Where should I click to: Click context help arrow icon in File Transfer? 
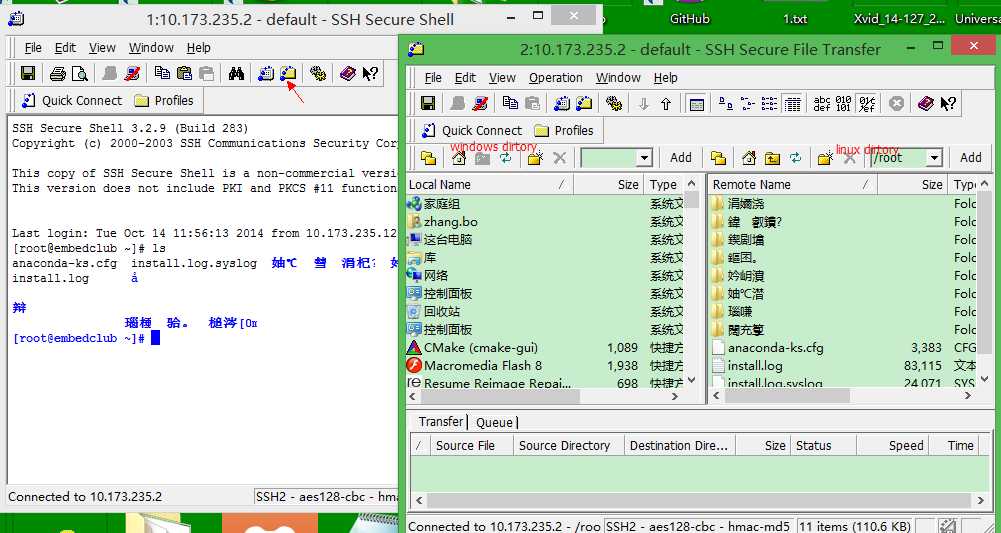[948, 103]
